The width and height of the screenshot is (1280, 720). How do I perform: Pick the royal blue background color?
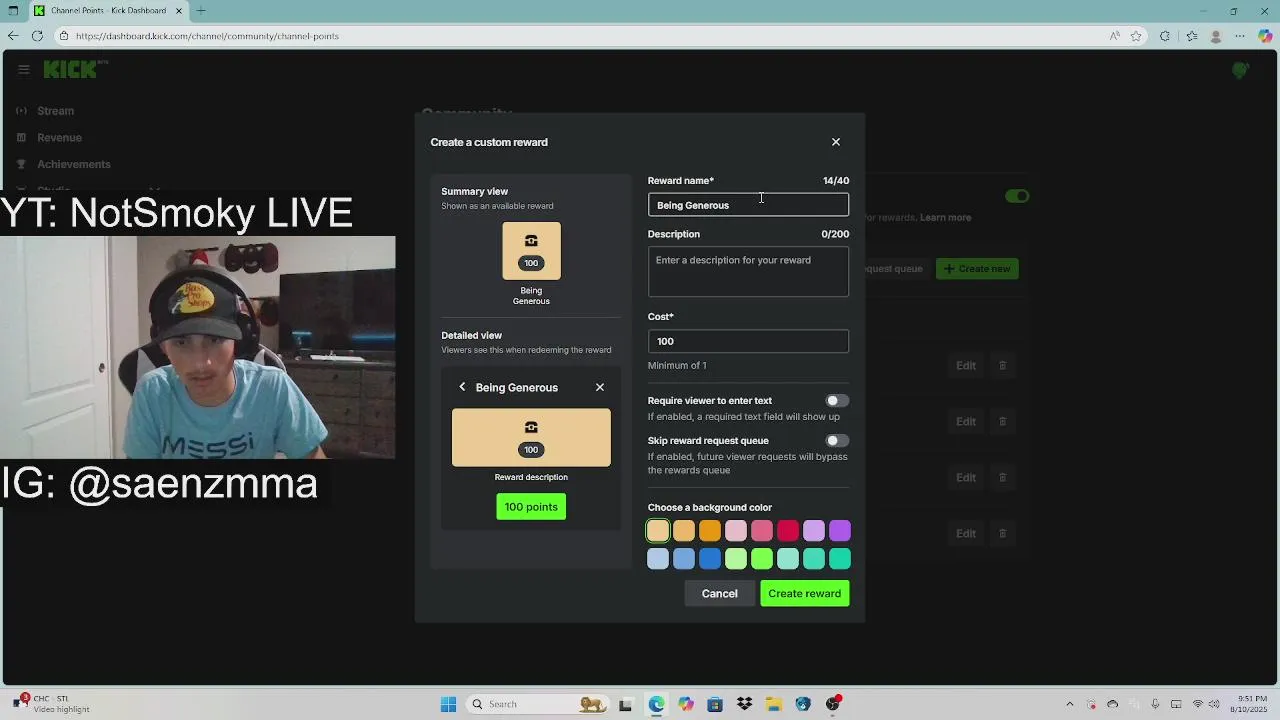[710, 559]
